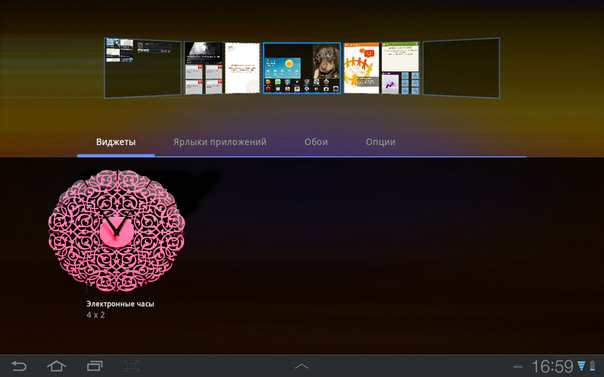Tap the Back navigation icon

pos(19,366)
